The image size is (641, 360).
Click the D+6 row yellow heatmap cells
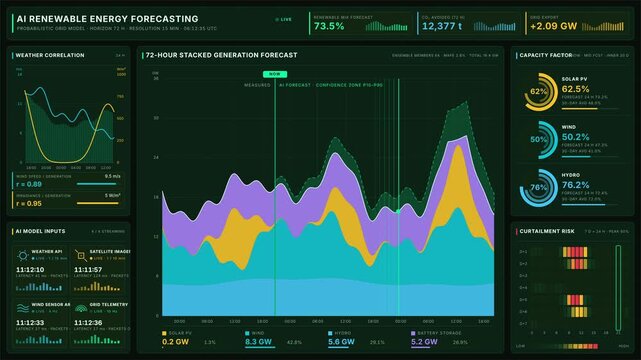tap(579, 312)
